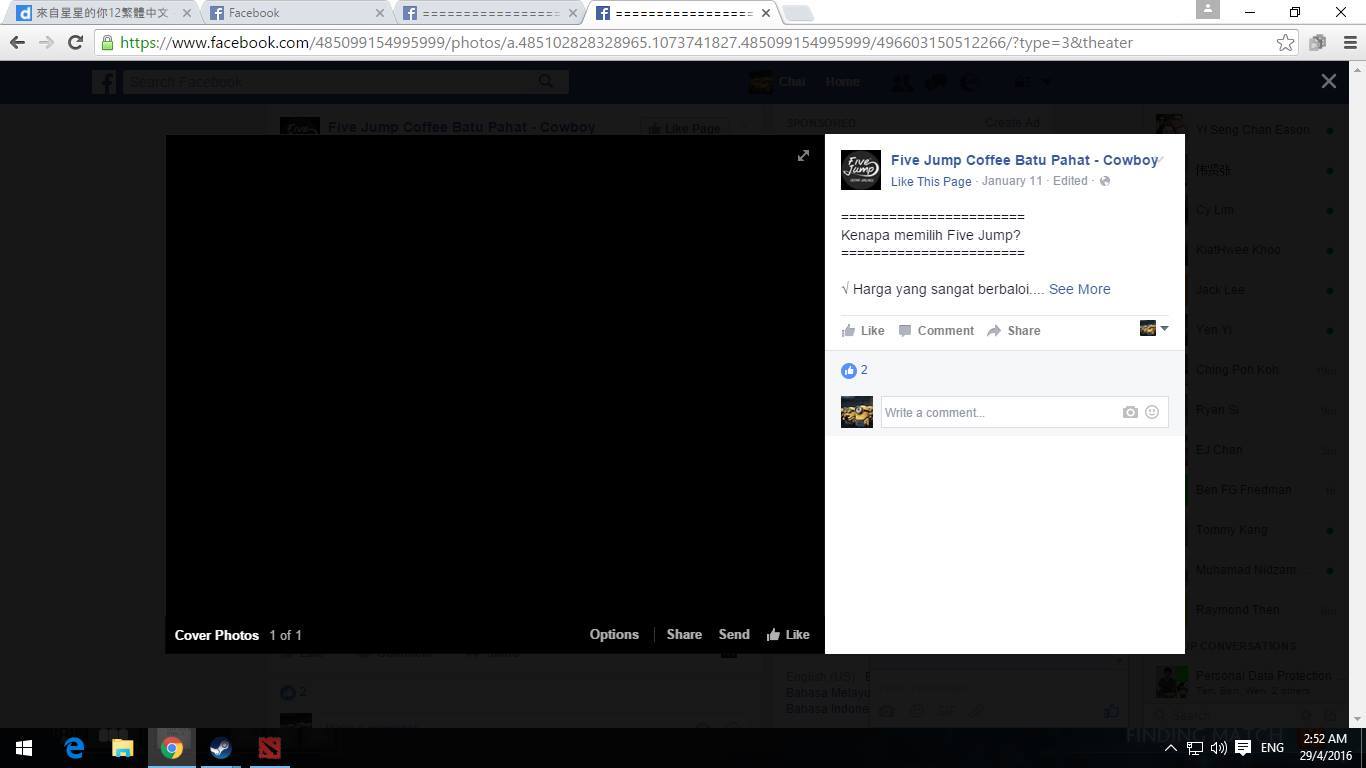This screenshot has height=768, width=1366.
Task: Switch to the 'Facebook' browser tab
Action: 297,13
